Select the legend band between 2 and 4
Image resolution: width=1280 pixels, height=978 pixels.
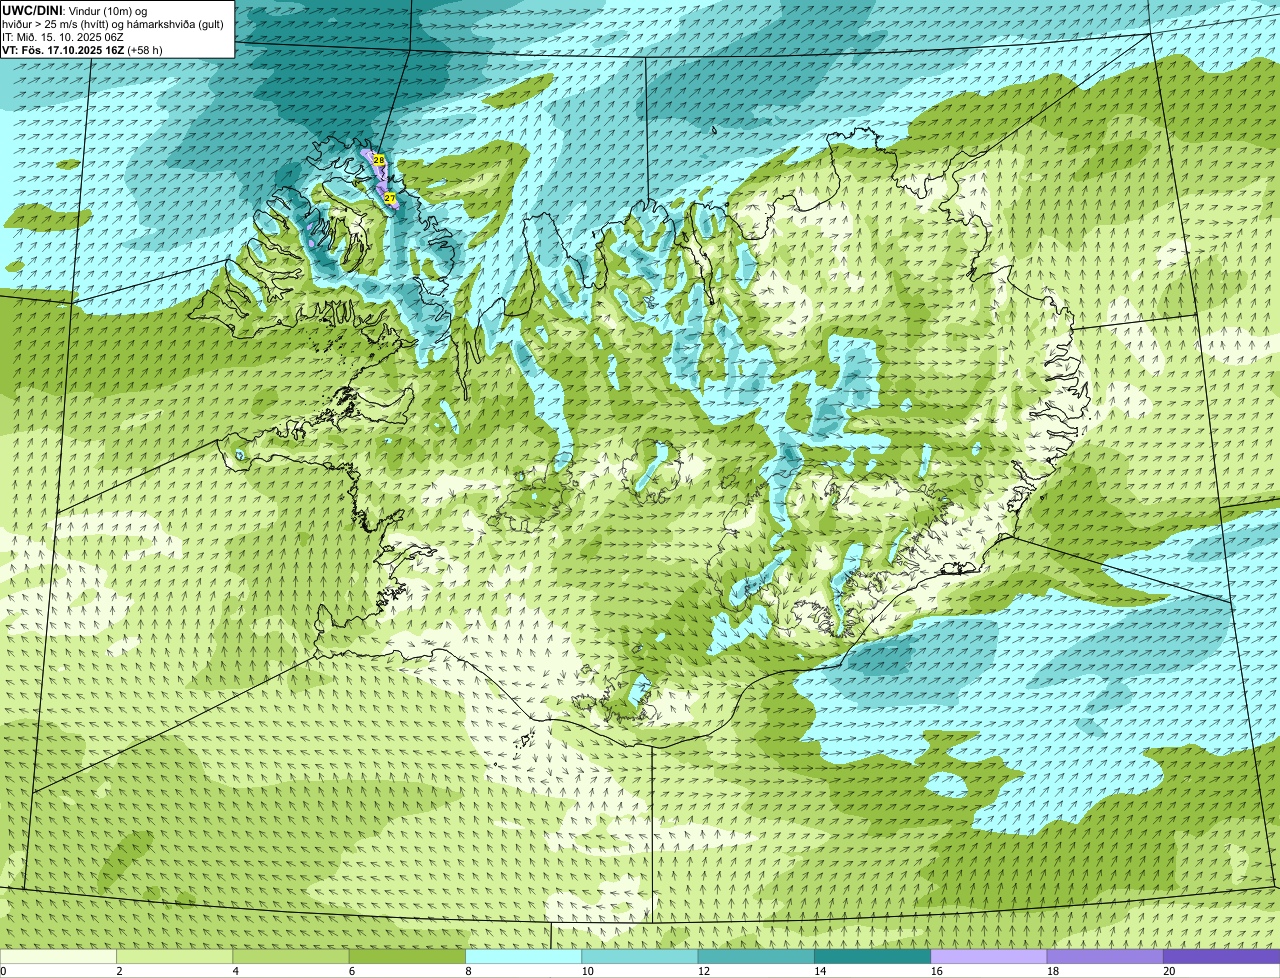tap(175, 956)
